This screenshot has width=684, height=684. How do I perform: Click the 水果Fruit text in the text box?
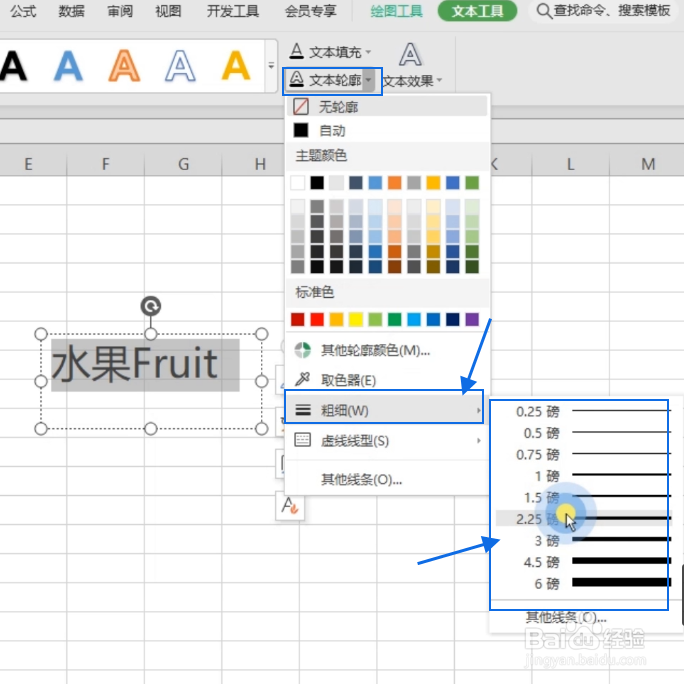(134, 363)
